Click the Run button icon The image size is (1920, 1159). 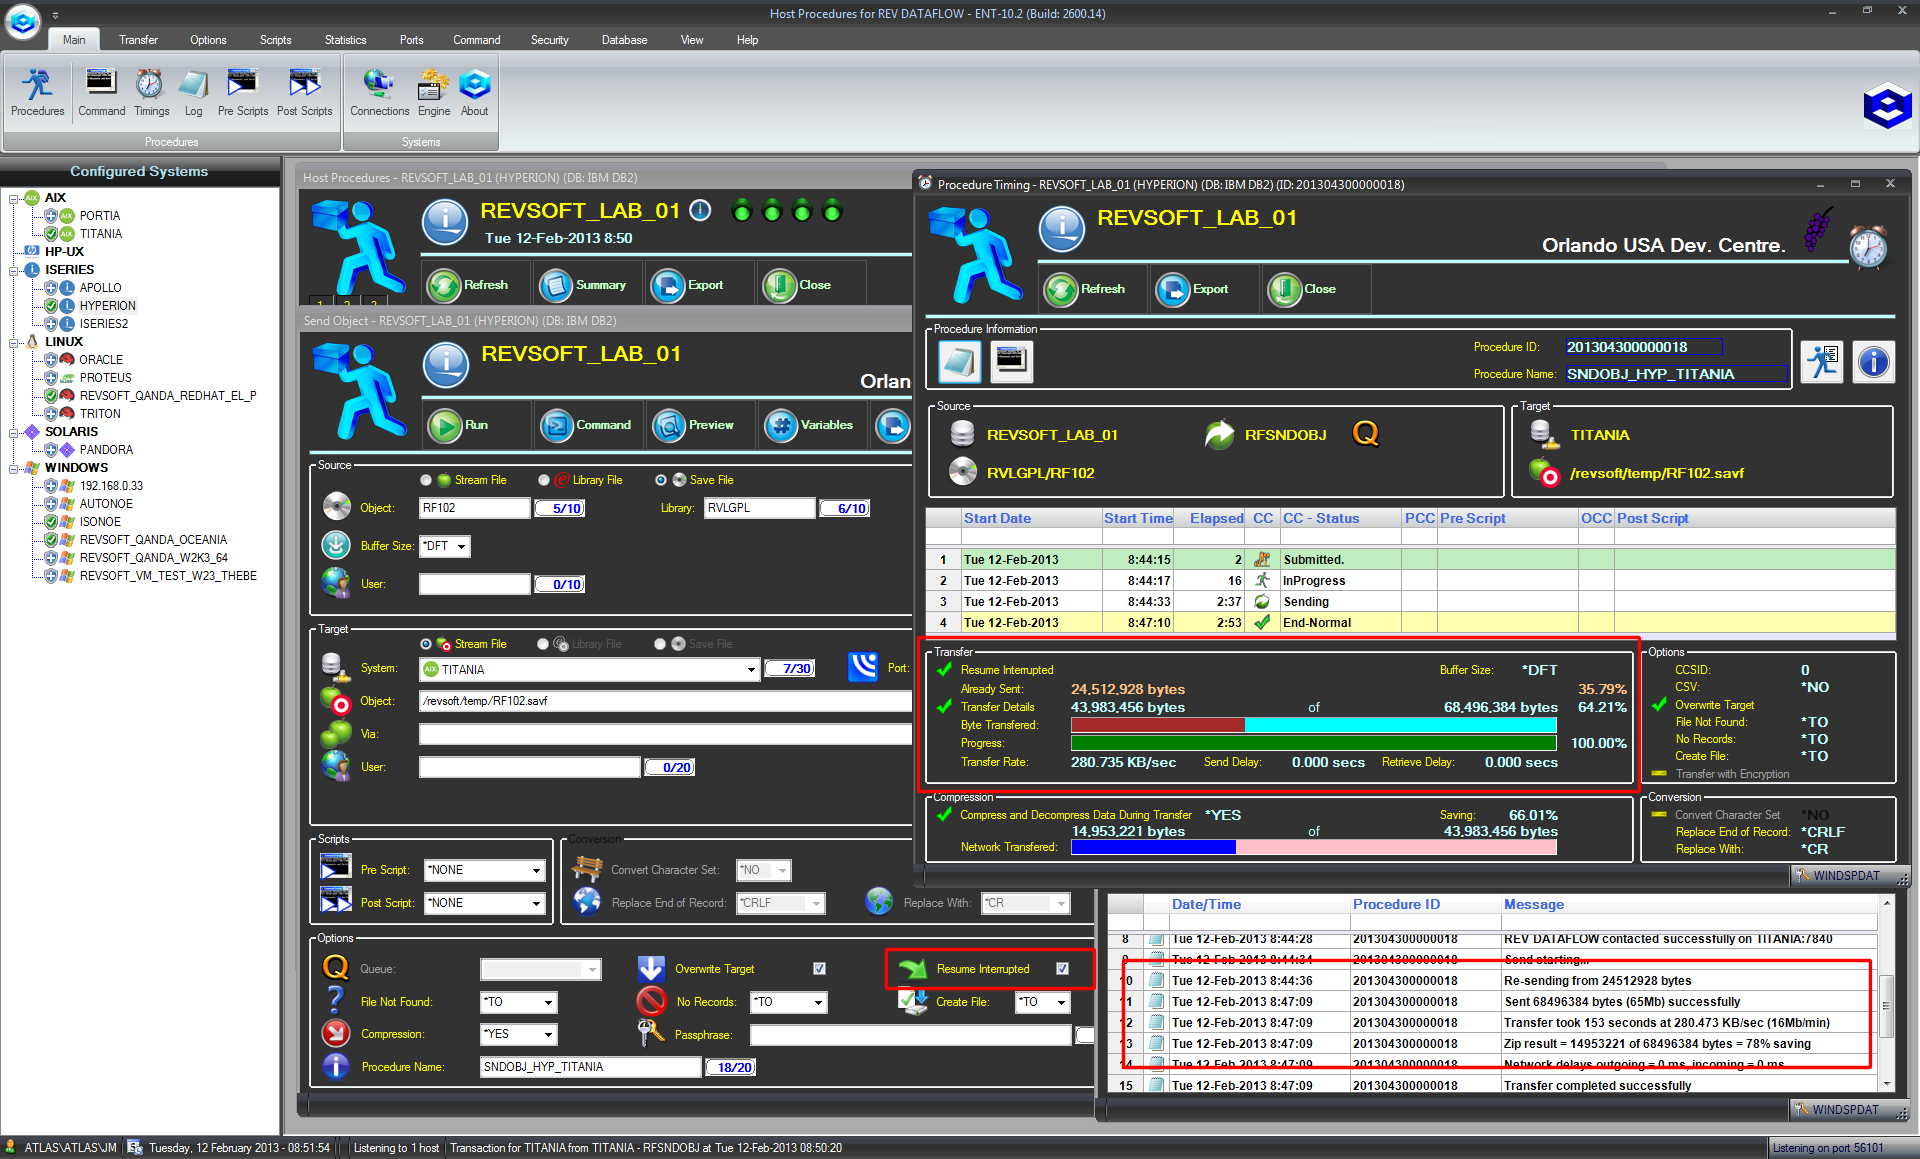click(445, 425)
